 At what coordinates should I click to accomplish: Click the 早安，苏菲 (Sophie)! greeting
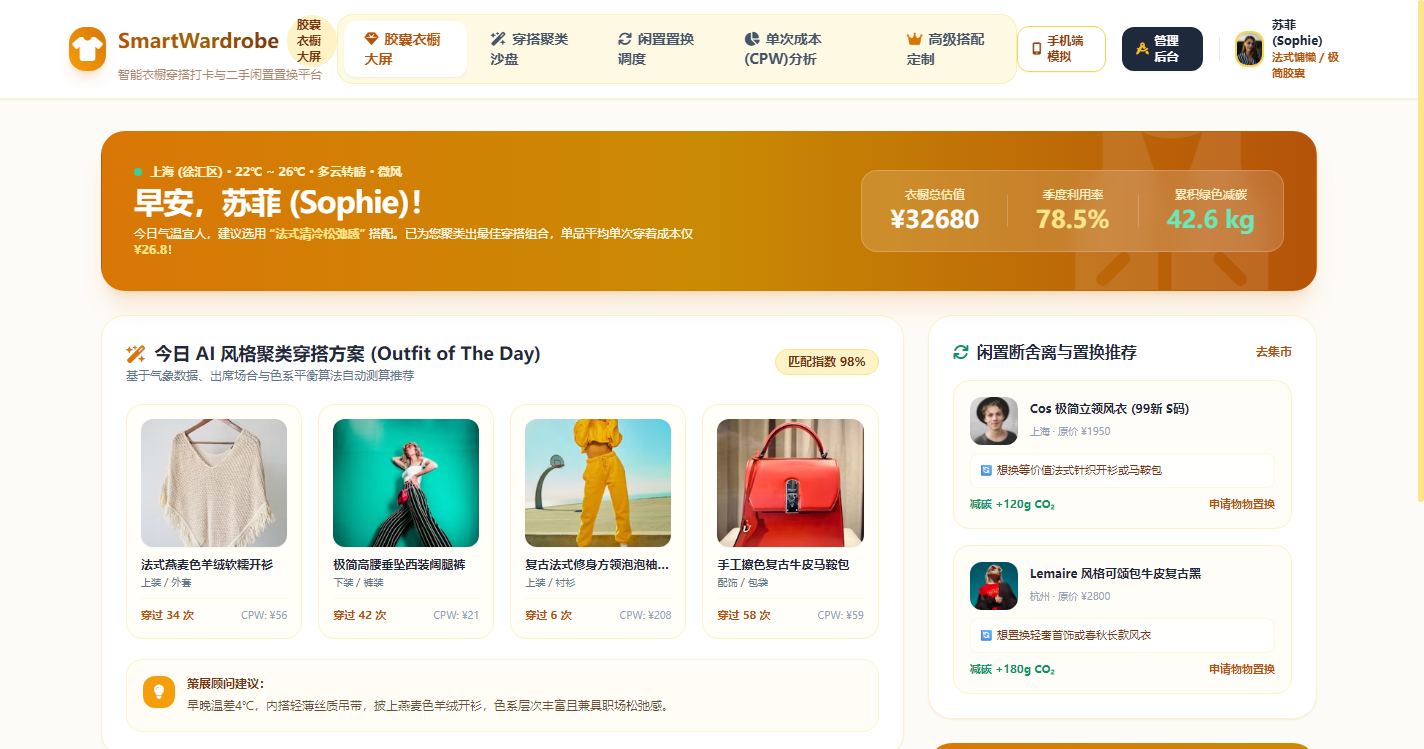tap(278, 203)
